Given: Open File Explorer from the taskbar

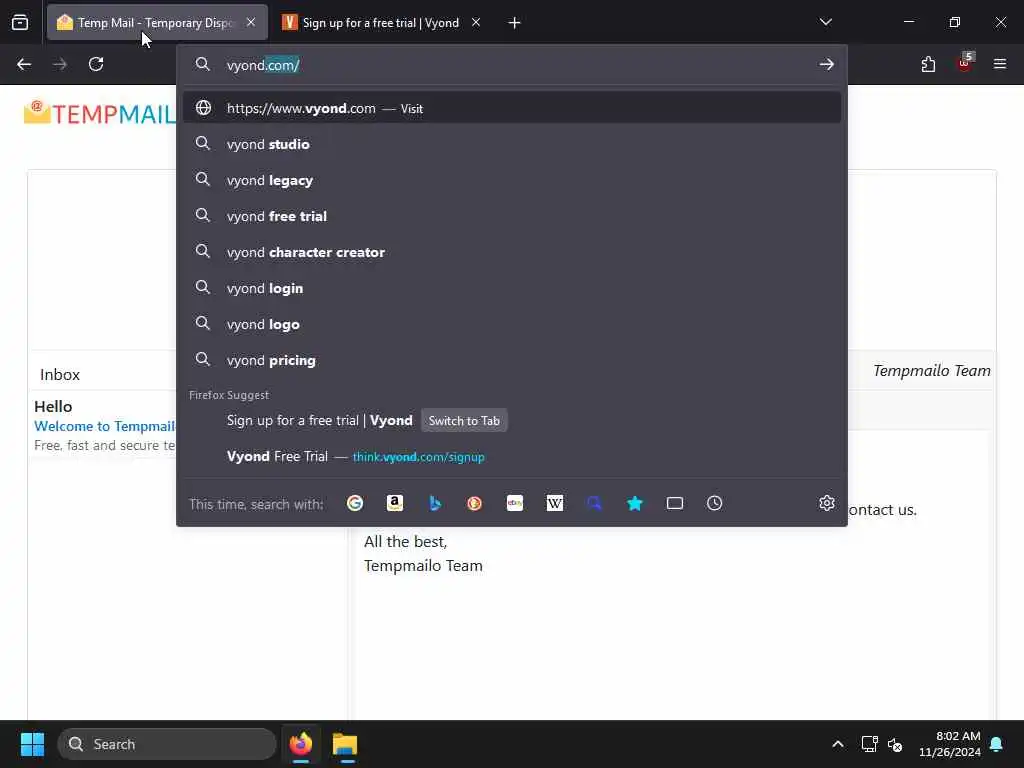Looking at the screenshot, I should pyautogui.click(x=345, y=744).
